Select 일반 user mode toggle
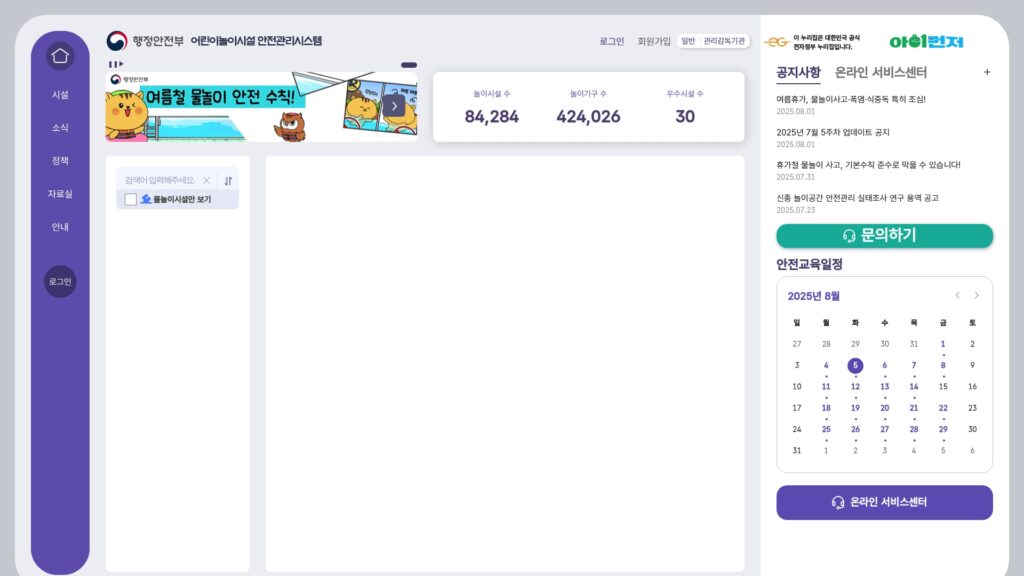This screenshot has width=1024, height=576. point(688,41)
